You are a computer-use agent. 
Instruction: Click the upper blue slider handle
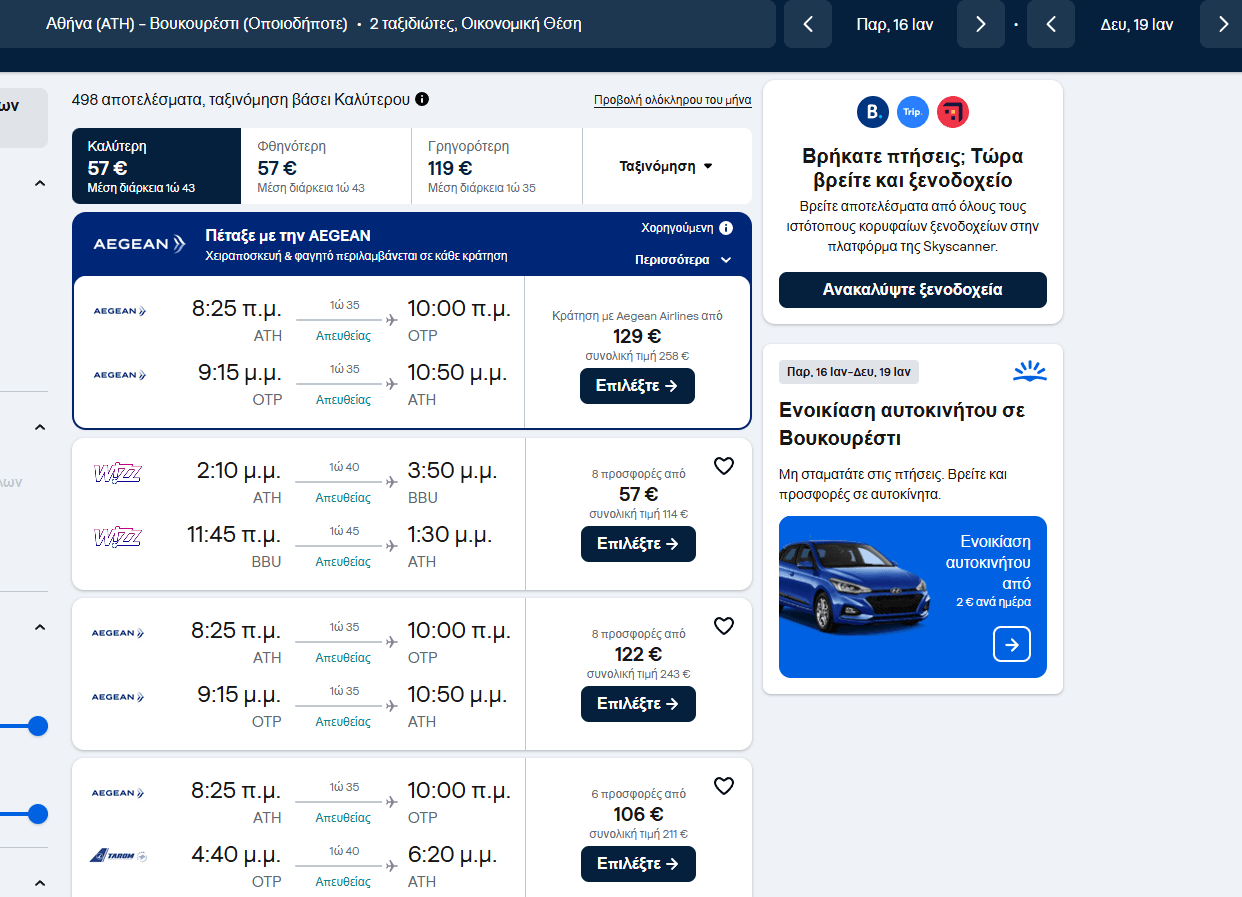pyautogui.click(x=38, y=726)
